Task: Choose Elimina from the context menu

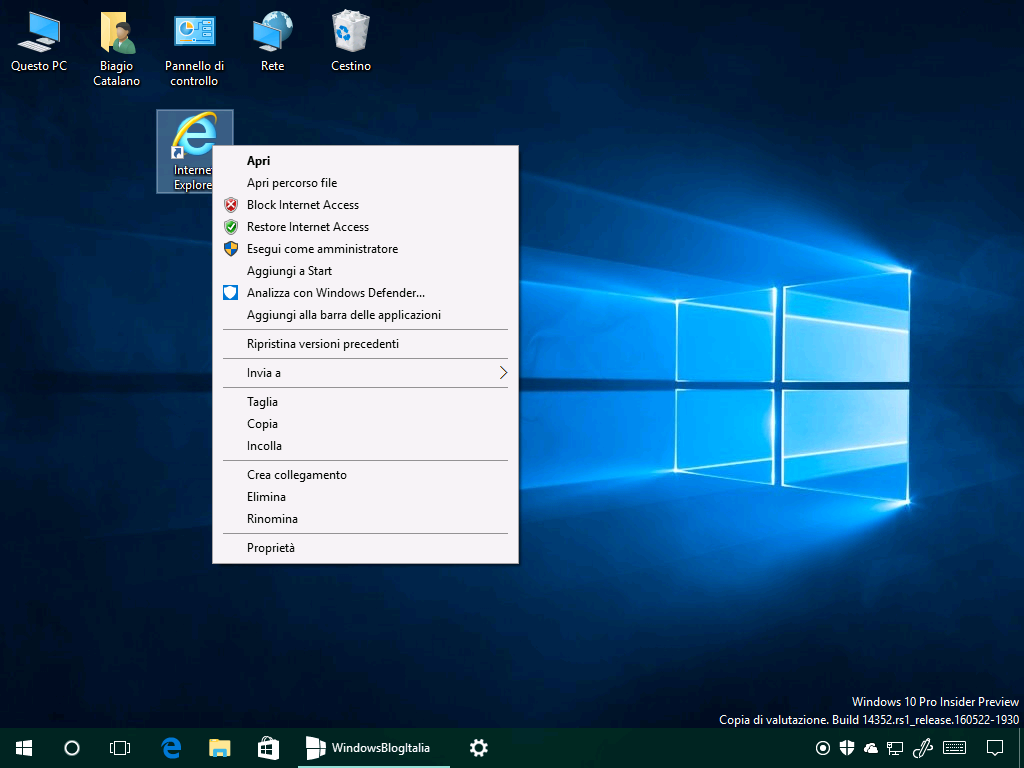Action: click(366, 497)
